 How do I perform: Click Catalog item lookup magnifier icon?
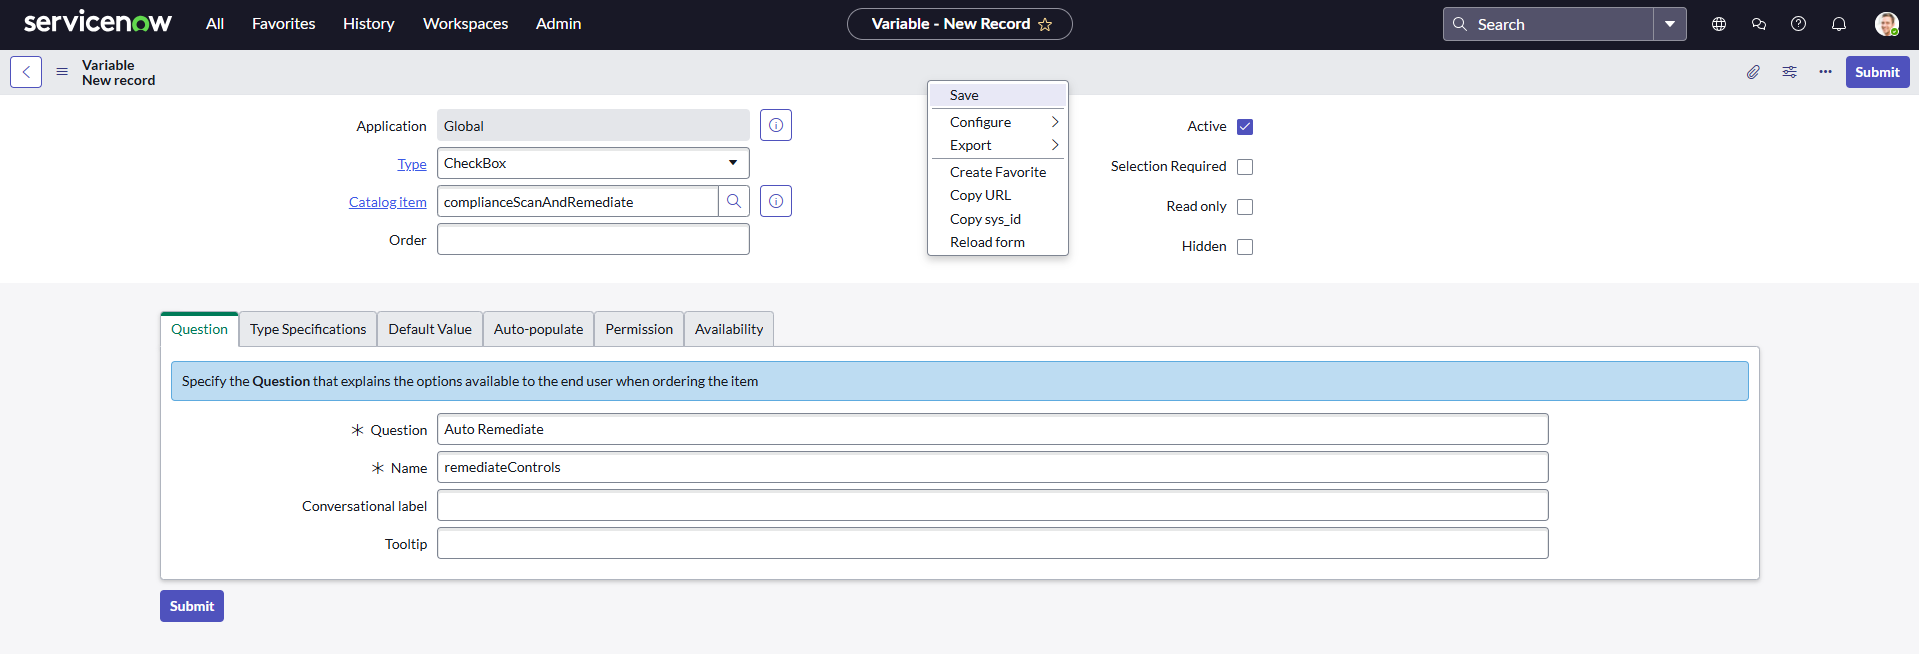pyautogui.click(x=734, y=201)
